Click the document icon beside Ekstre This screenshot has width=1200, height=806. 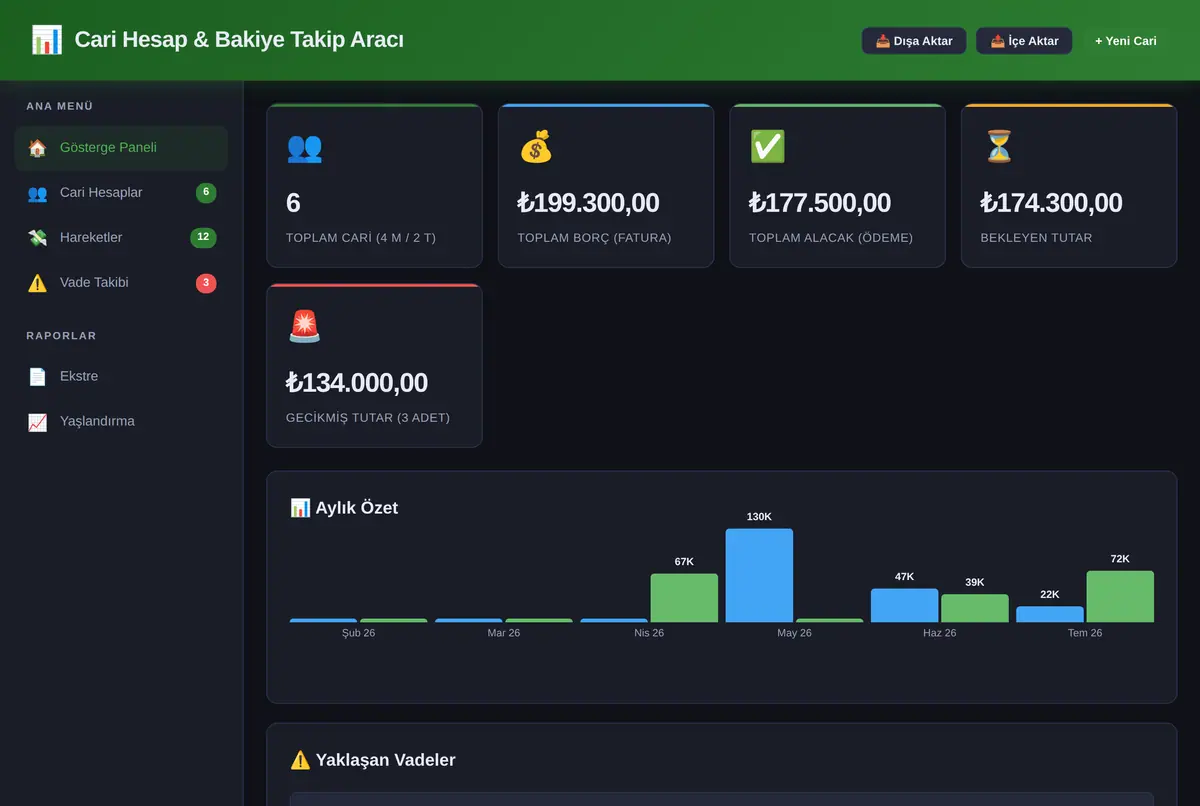(x=37, y=377)
